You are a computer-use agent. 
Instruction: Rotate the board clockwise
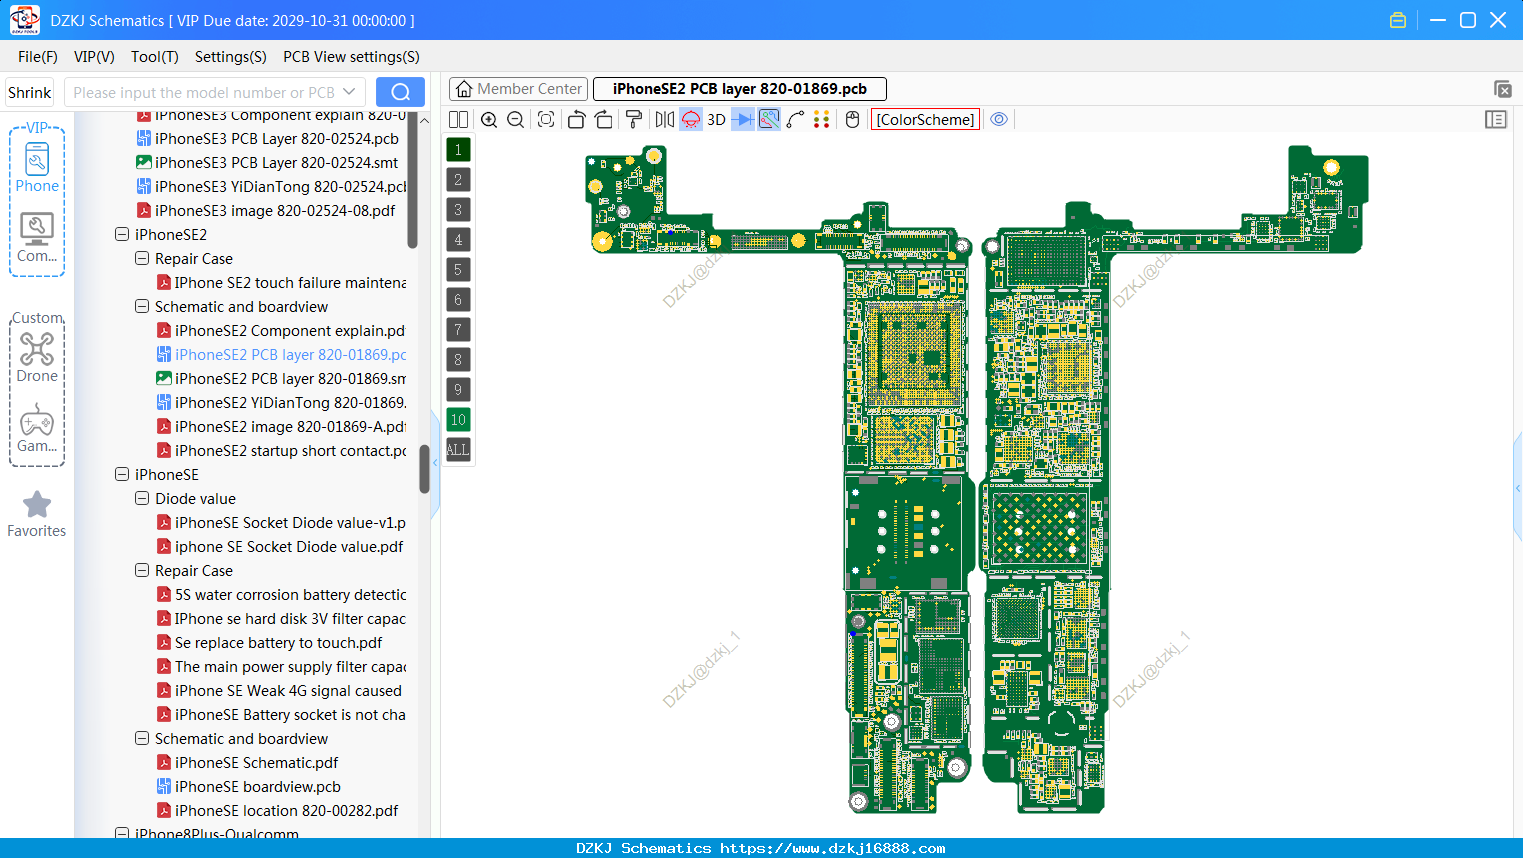[604, 119]
